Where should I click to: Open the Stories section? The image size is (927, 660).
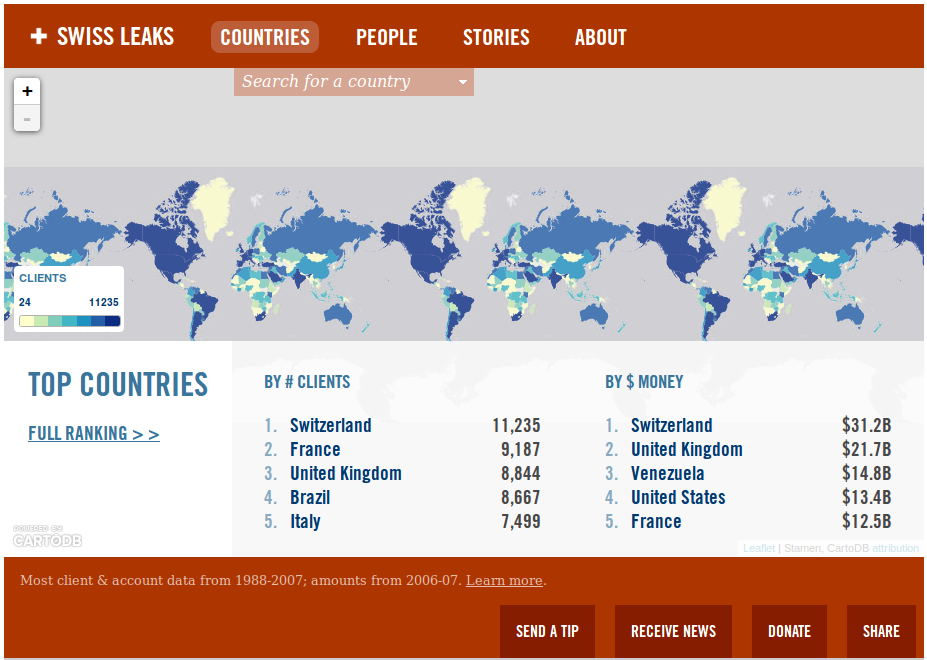click(x=496, y=37)
